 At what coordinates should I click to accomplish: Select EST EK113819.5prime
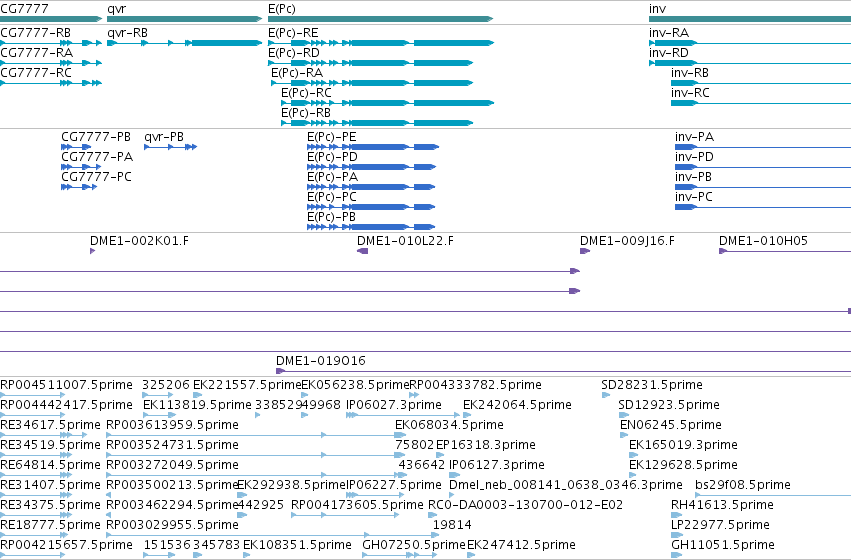pyautogui.click(x=198, y=405)
